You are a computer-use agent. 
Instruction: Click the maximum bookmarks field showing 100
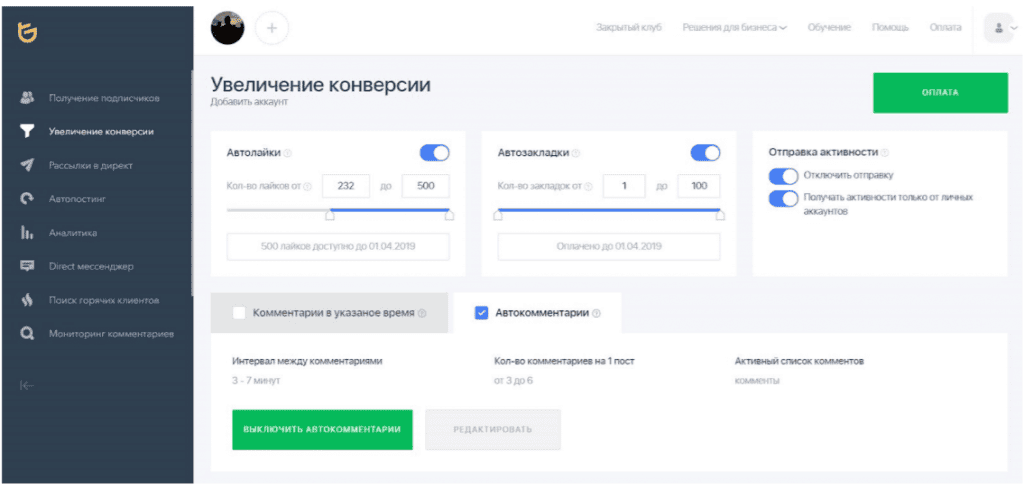(x=699, y=186)
